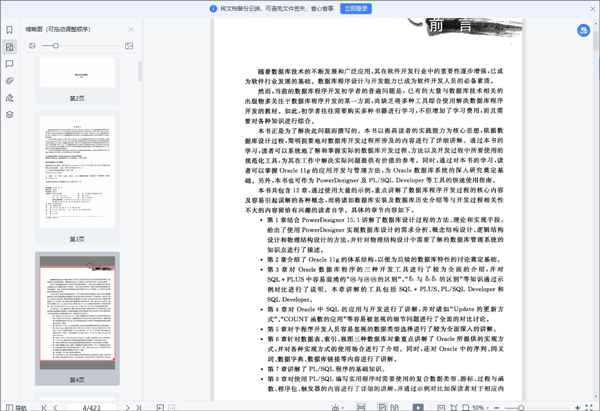Open the comments panel icon
The image size is (600, 411).
click(x=9, y=64)
